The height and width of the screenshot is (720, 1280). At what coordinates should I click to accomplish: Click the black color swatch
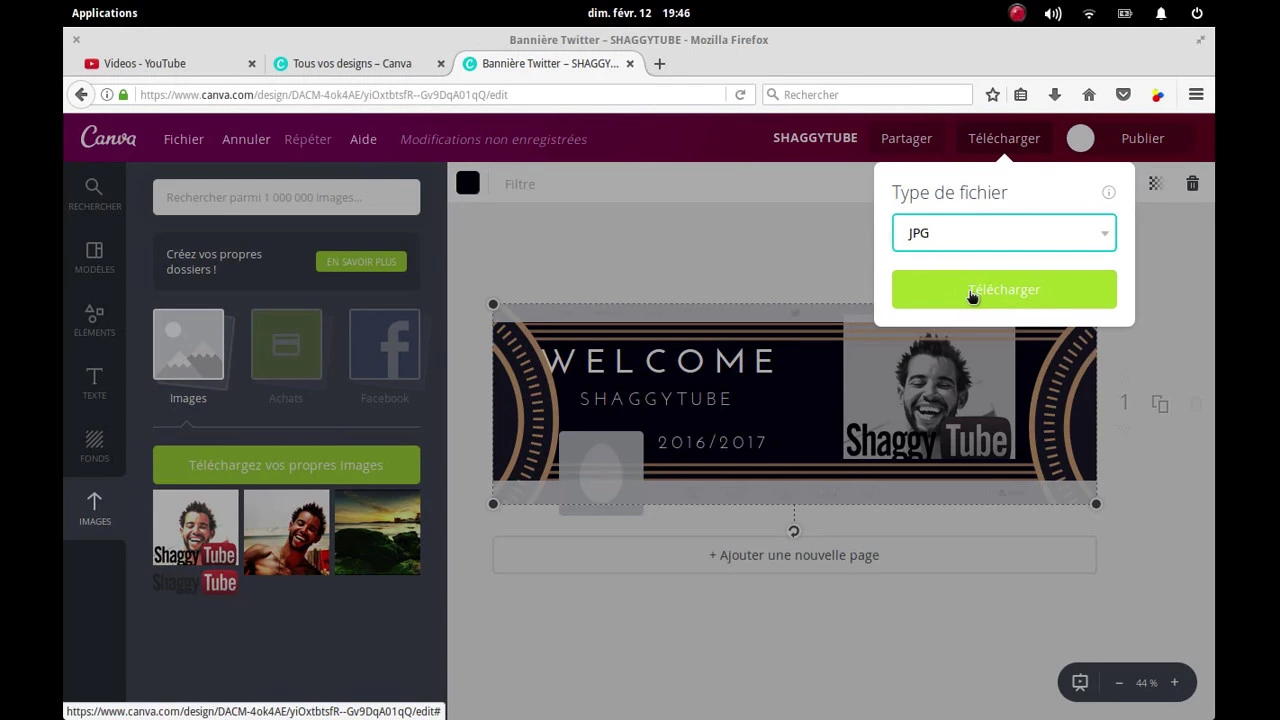tap(468, 183)
